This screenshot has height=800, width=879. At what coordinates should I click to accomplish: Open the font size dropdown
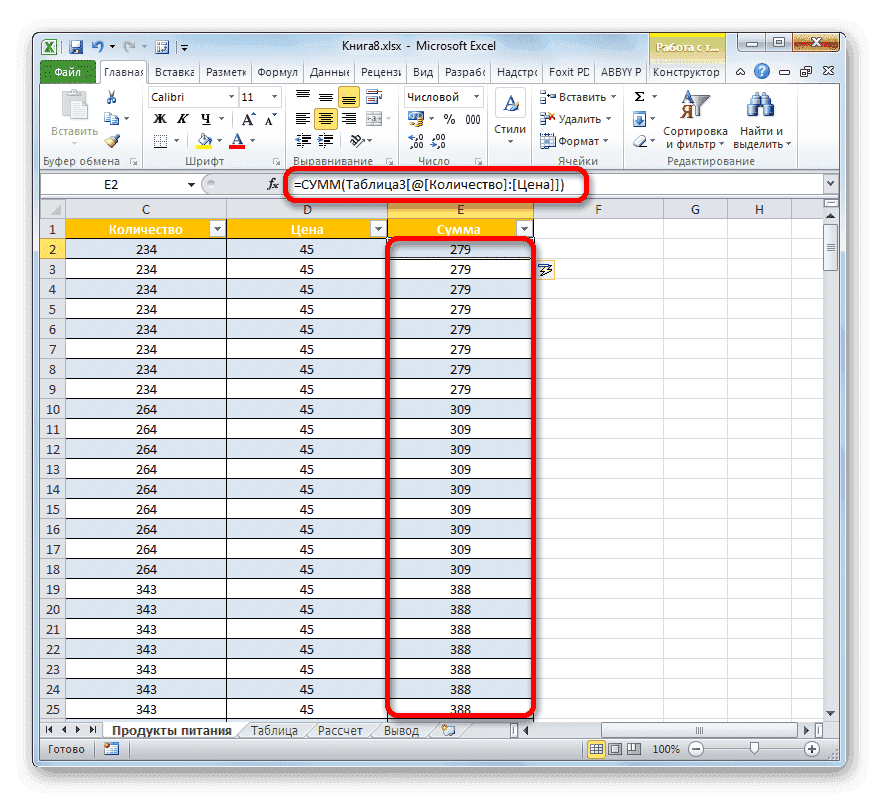[273, 96]
